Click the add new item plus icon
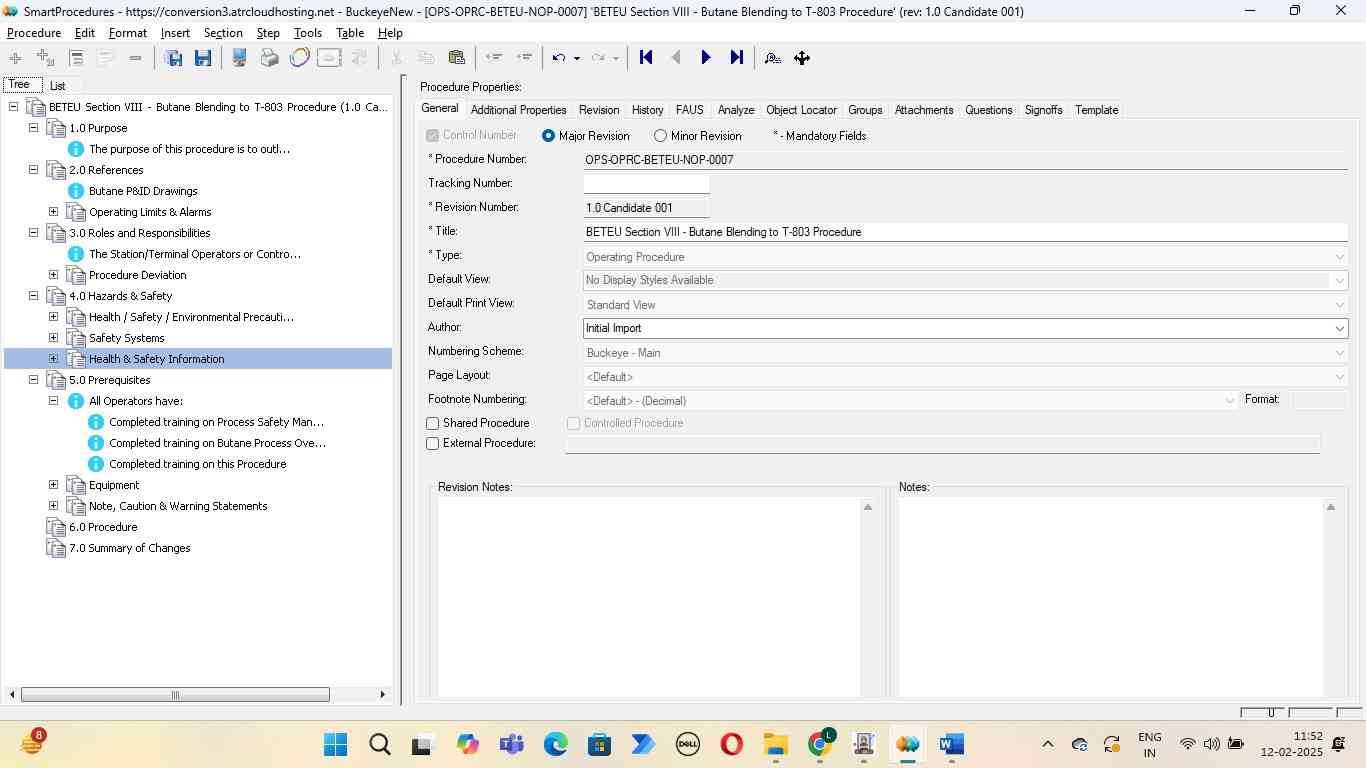The image size is (1366, 768). pyautogui.click(x=15, y=58)
